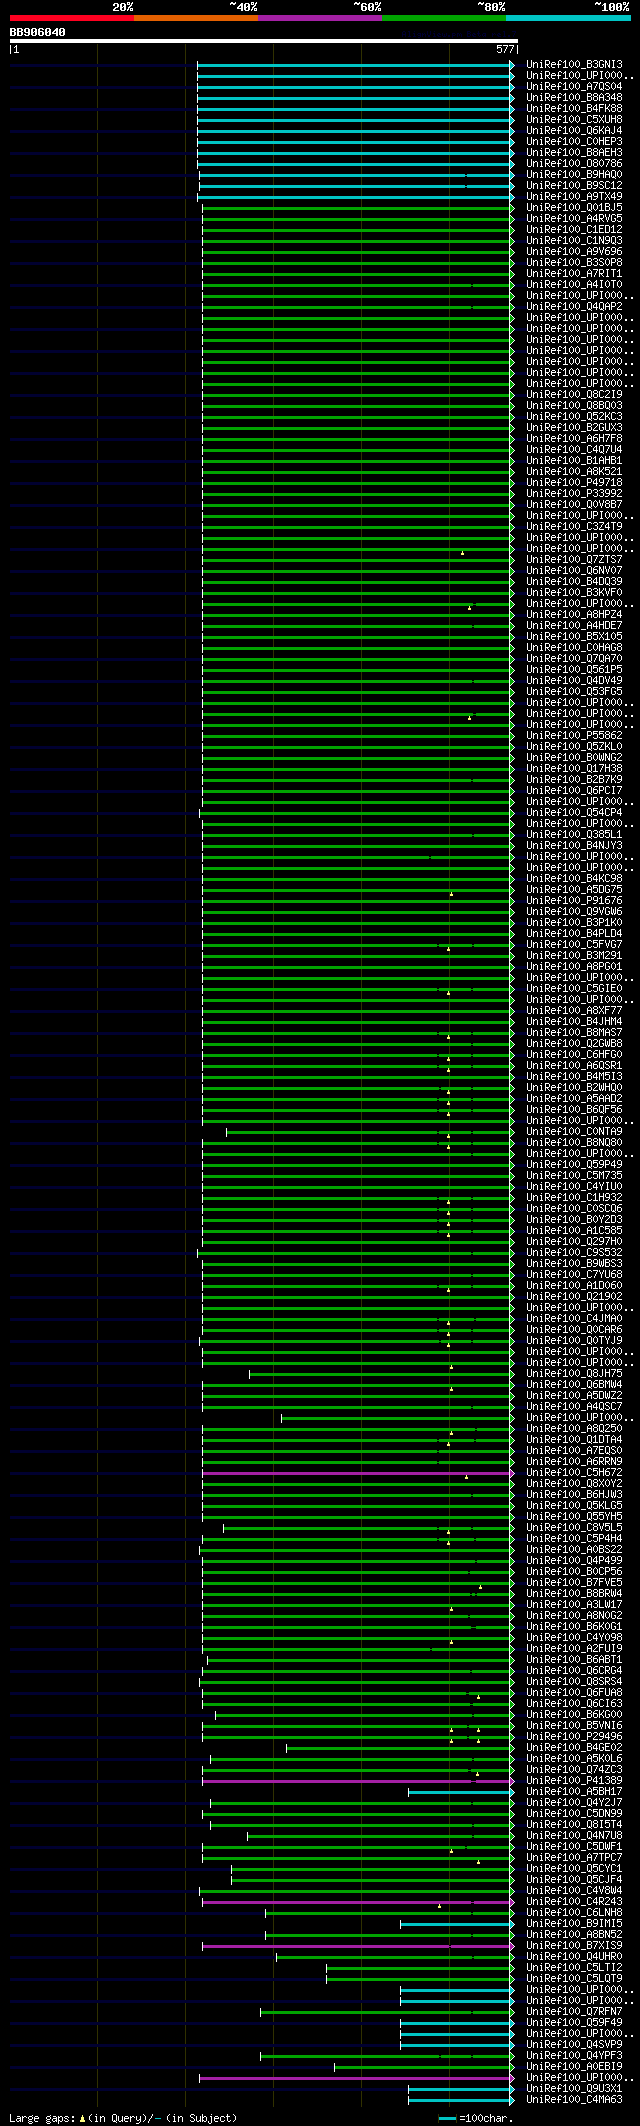This screenshot has height=2126, width=640.
Task: Select the UniRef100_B9IMI5 label
Action: pos(574,1924)
